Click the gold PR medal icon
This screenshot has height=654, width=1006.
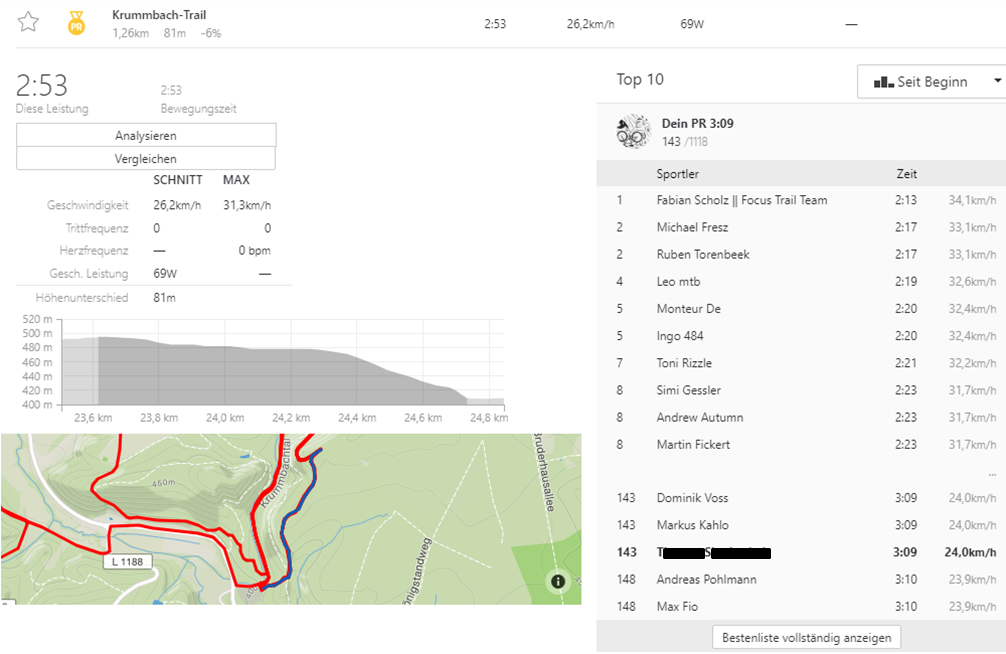tap(76, 22)
